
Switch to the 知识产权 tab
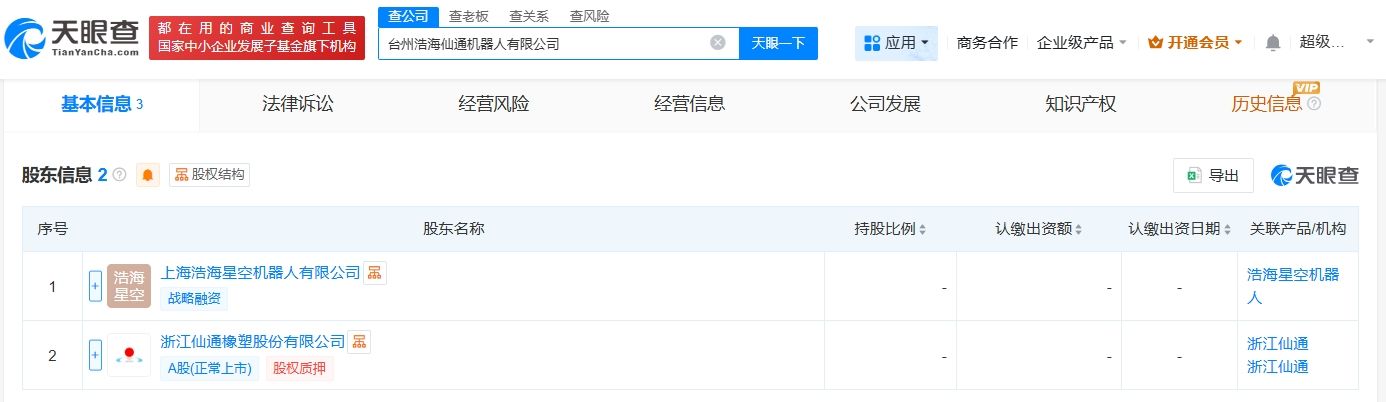[x=1081, y=104]
